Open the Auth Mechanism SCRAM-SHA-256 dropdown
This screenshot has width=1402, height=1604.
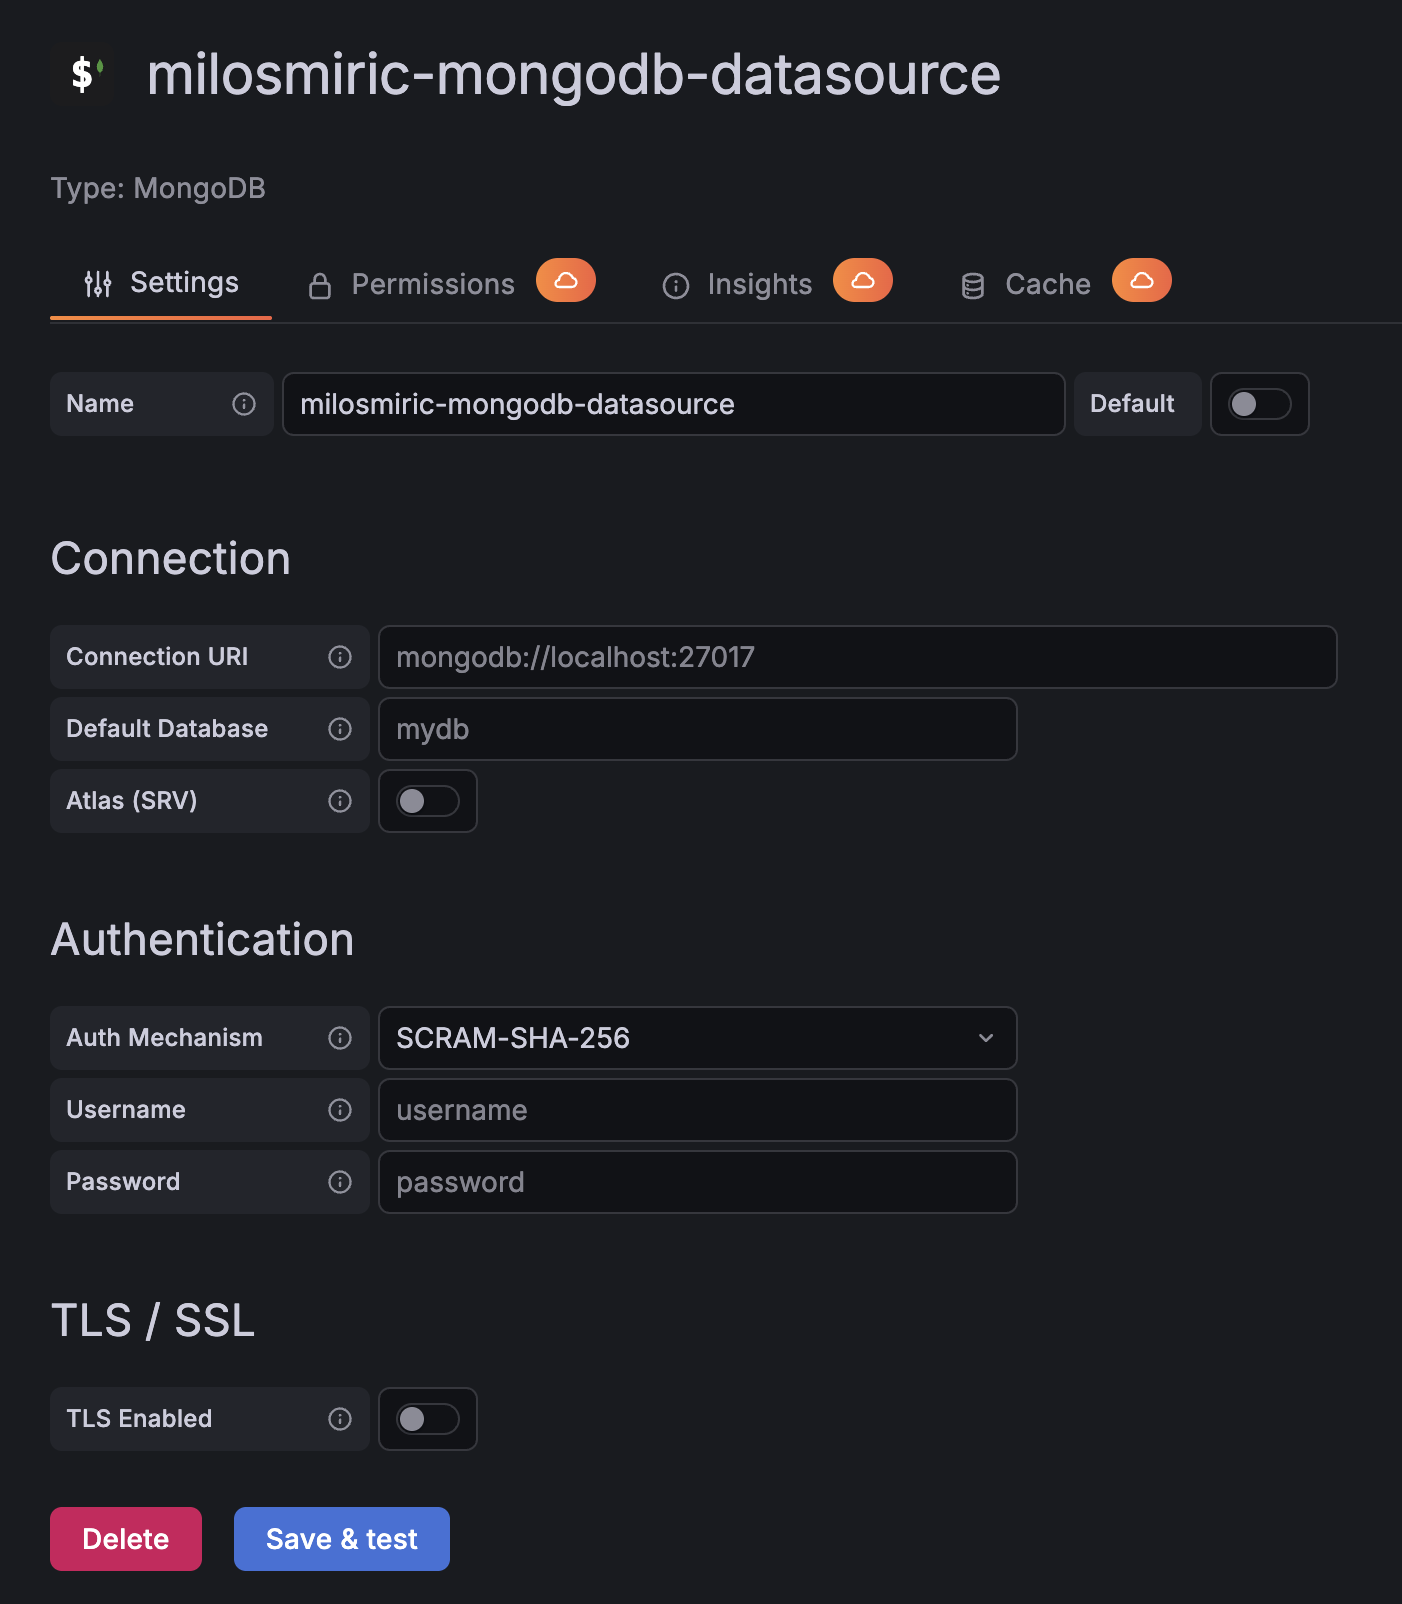tap(698, 1038)
